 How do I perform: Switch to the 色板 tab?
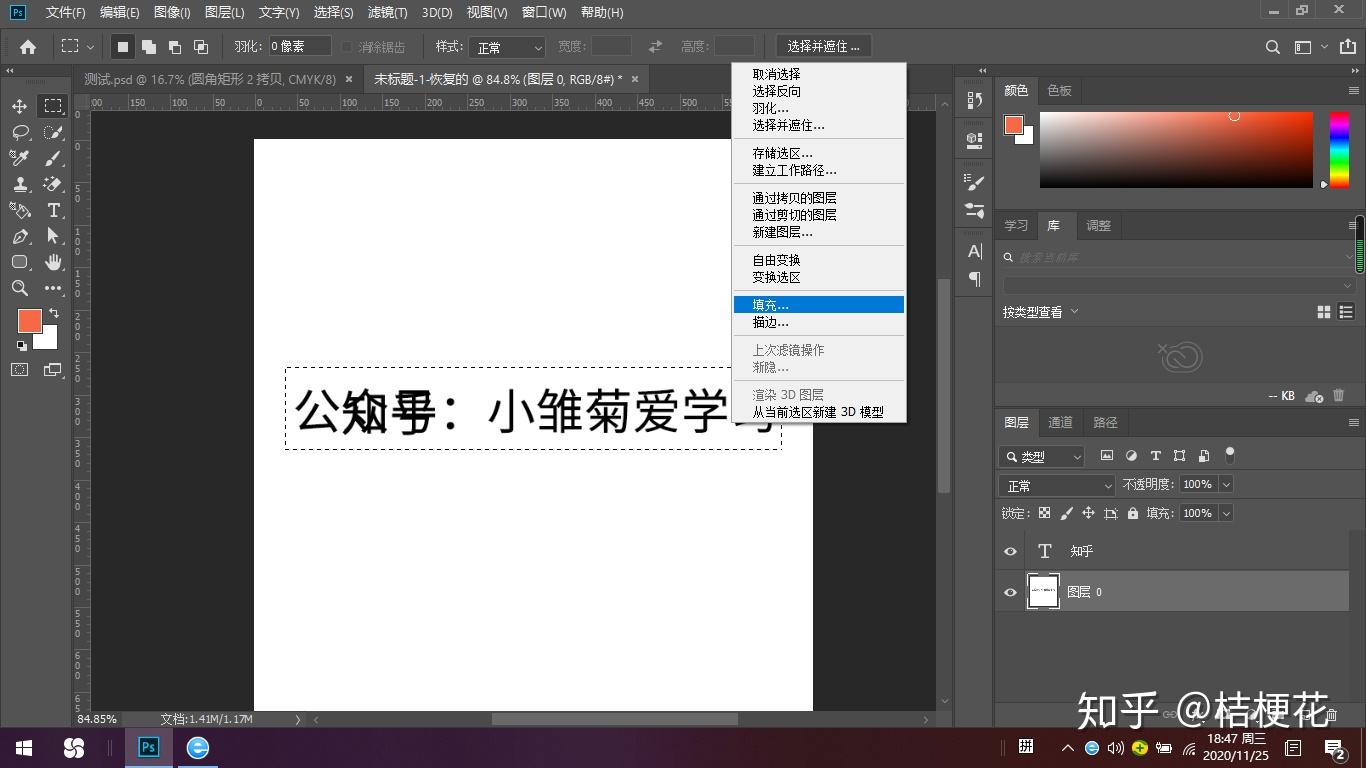pos(1059,90)
